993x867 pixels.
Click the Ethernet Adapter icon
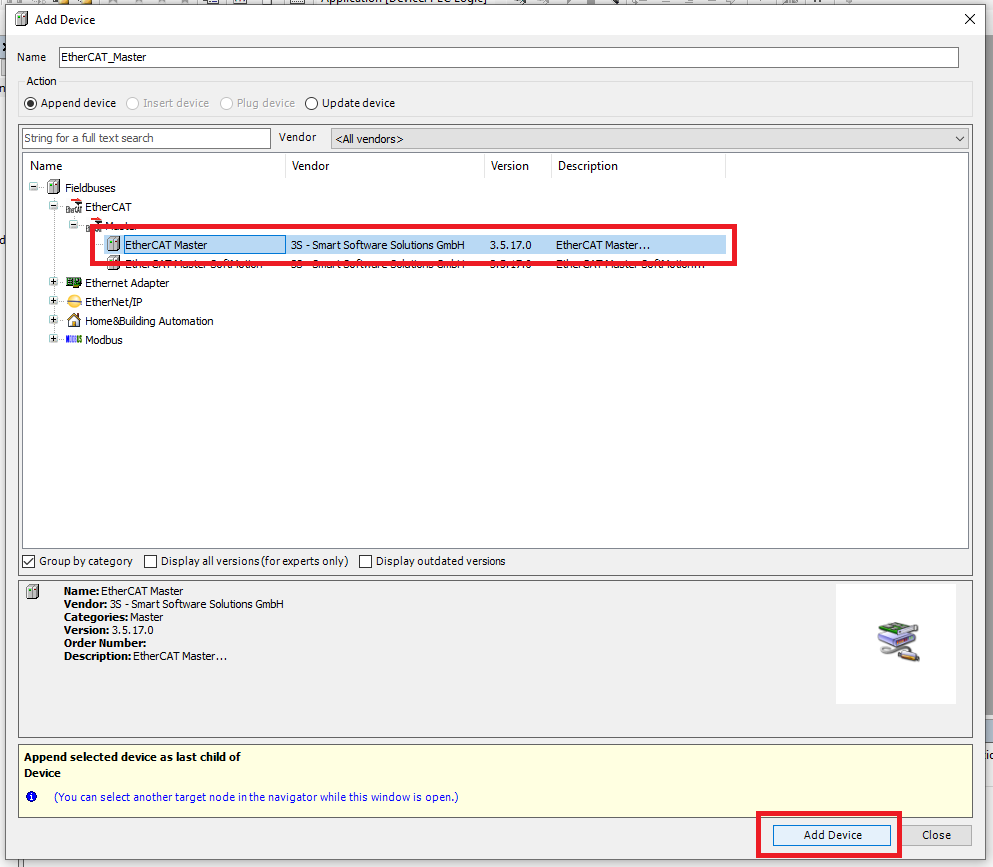pos(73,283)
